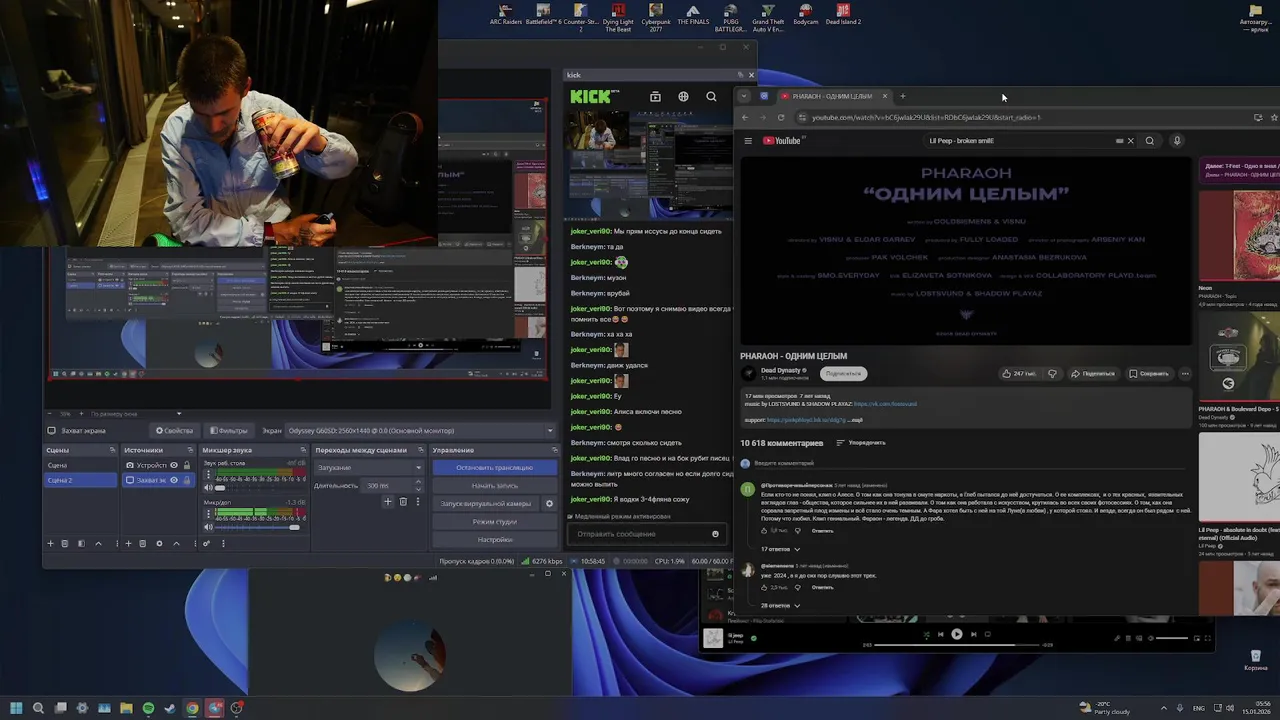The height and width of the screenshot is (720, 1280).
Task: Start YouTube voice search with microphone
Action: [x=1177, y=141]
